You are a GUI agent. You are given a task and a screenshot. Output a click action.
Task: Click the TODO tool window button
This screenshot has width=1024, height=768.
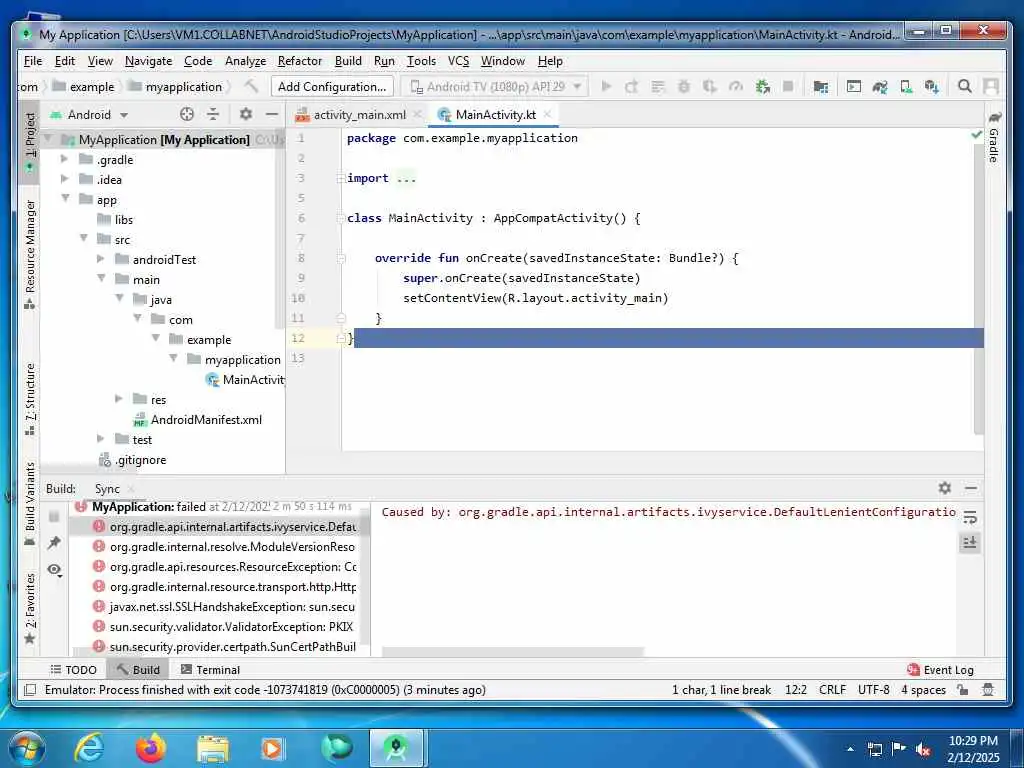pos(73,669)
